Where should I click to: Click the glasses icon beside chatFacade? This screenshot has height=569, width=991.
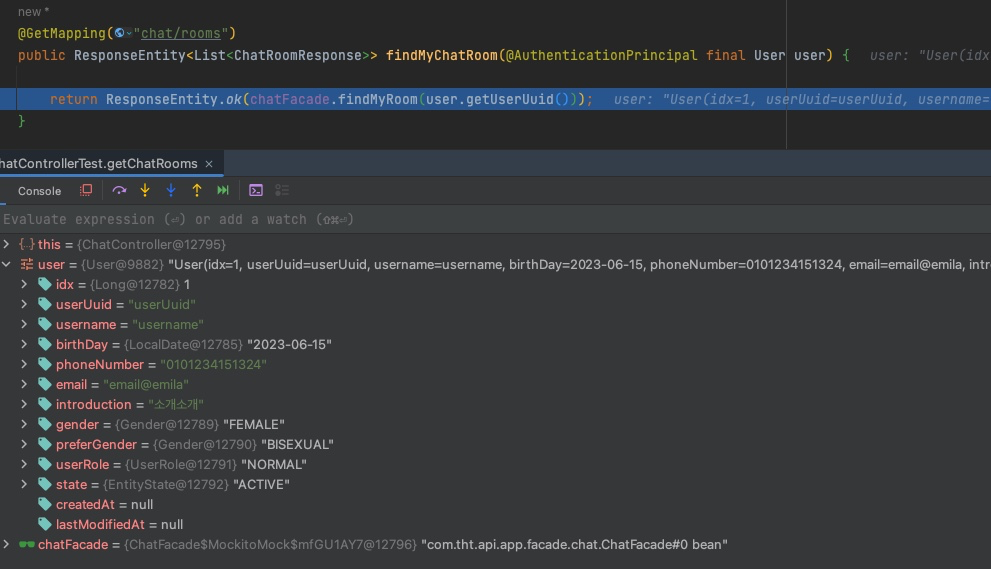point(27,544)
